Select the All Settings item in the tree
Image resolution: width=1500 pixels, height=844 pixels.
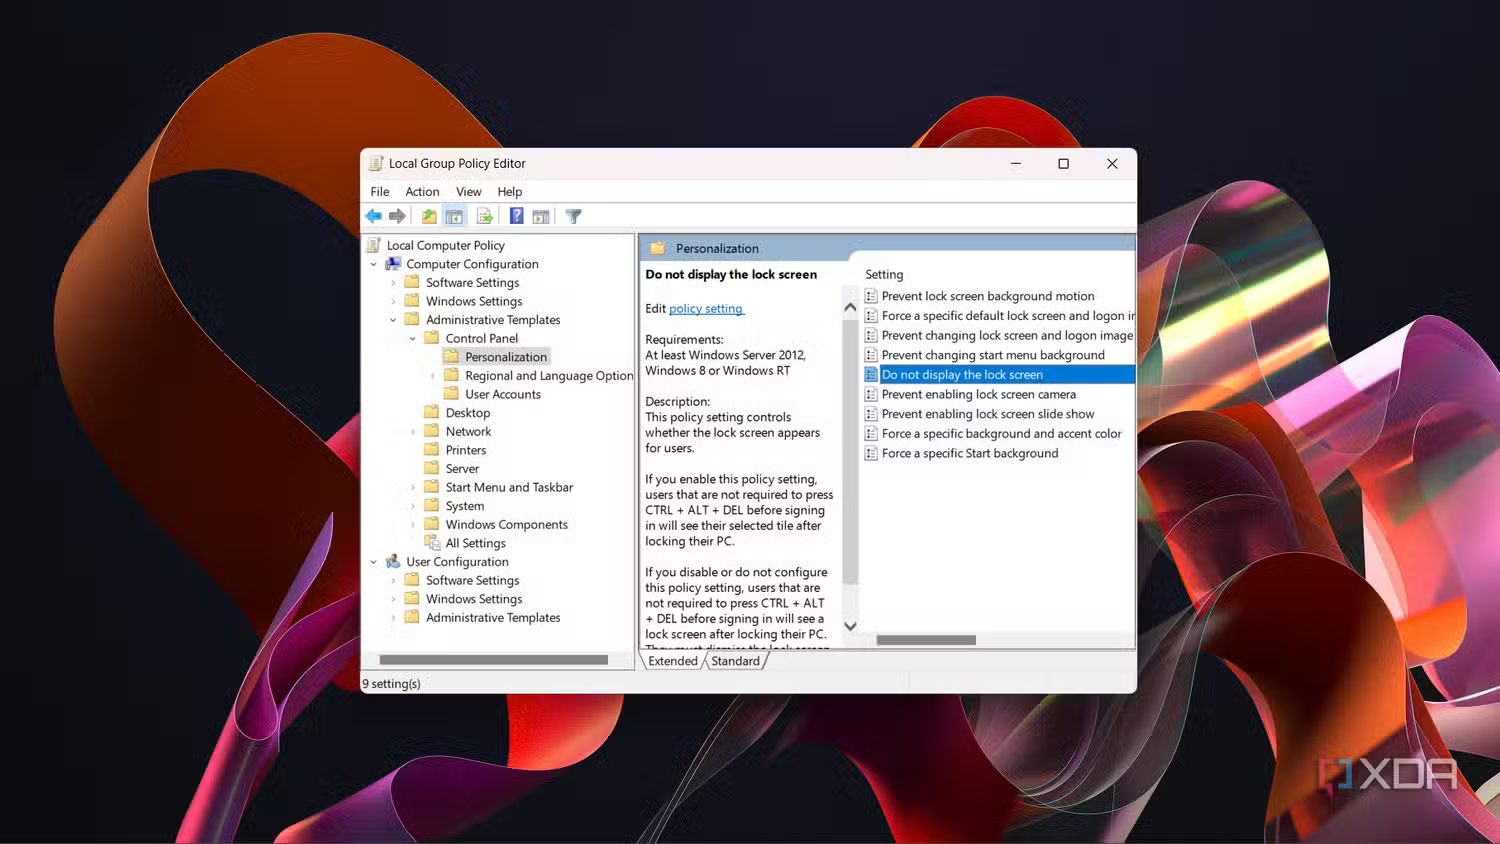(476, 542)
